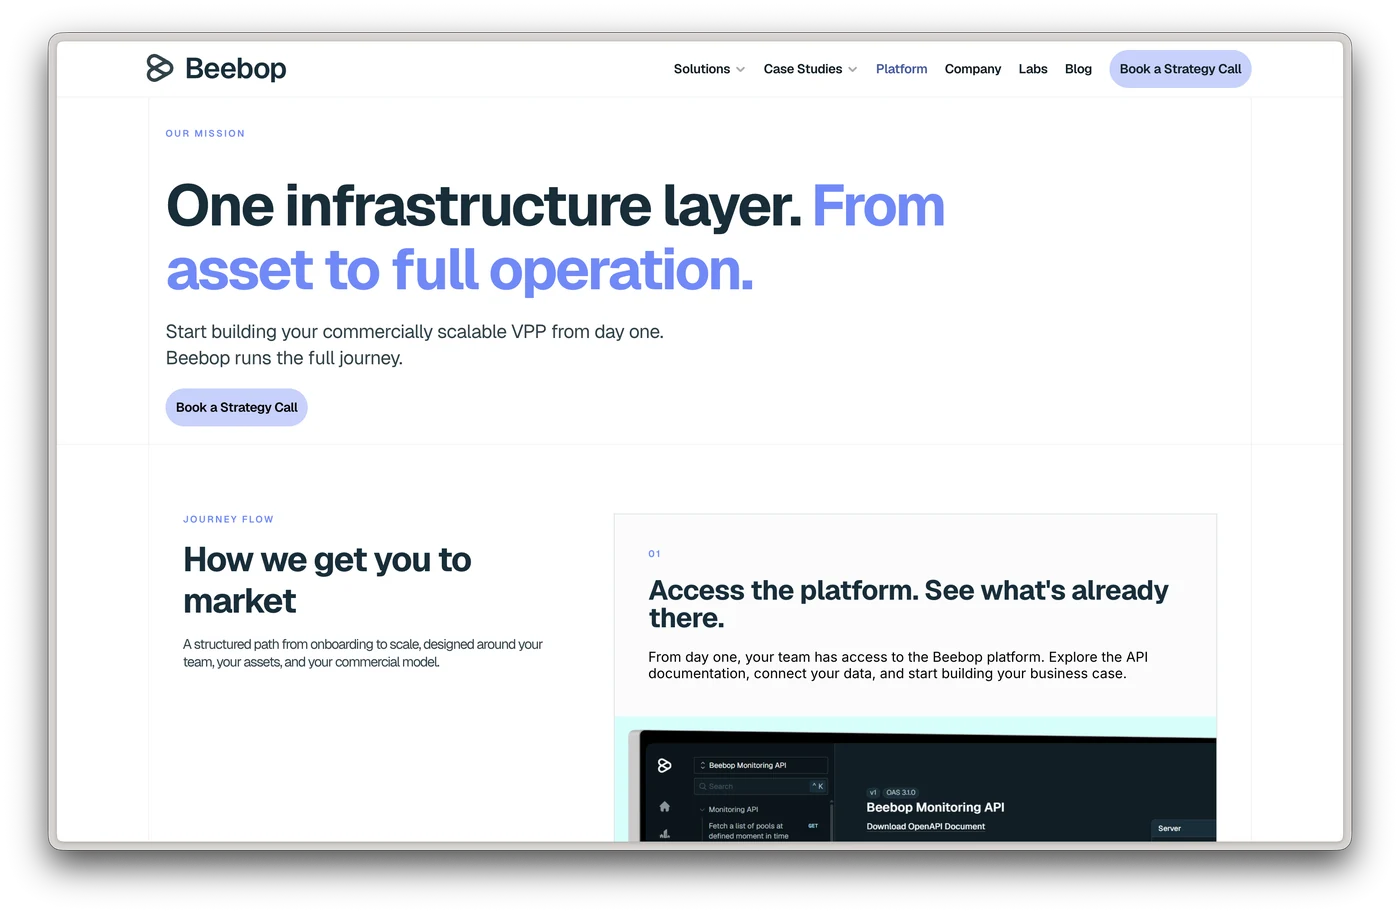Navigate to Labs
The image size is (1400, 914).
pos(1033,69)
